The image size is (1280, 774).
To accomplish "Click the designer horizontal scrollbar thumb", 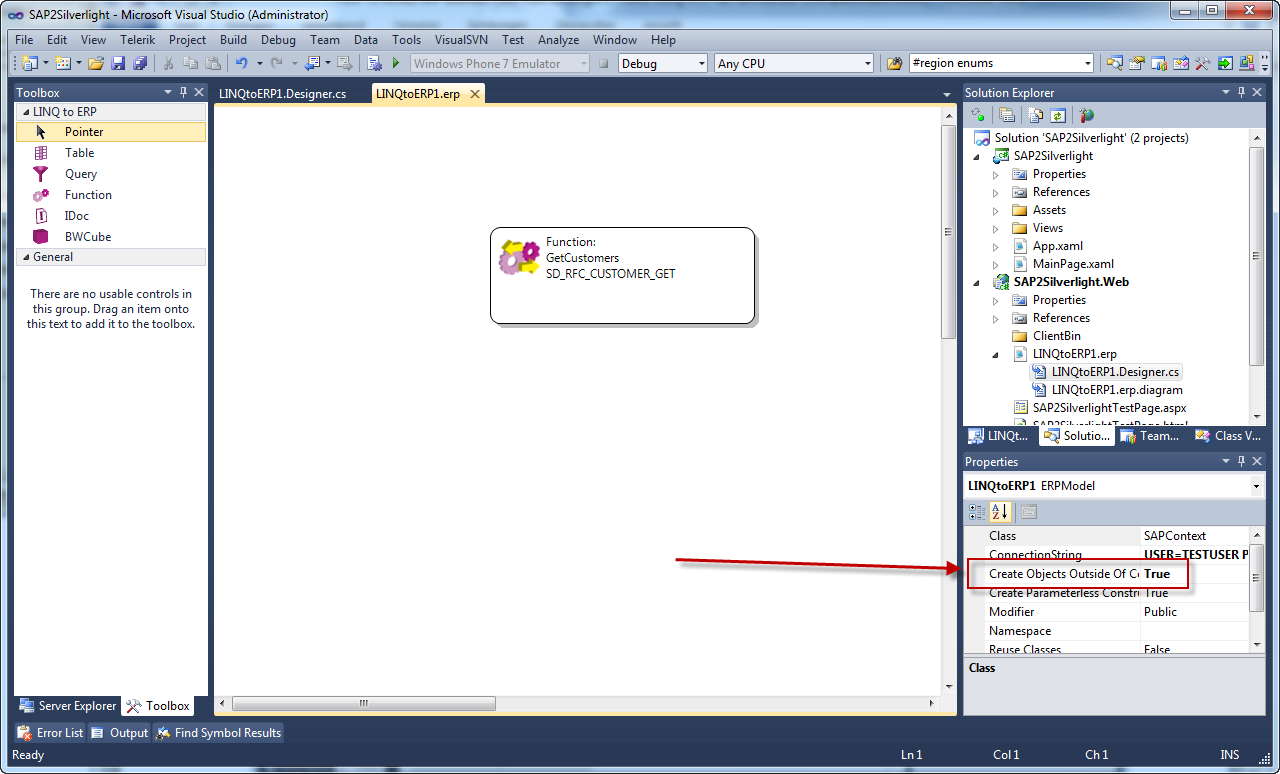I will coord(364,704).
